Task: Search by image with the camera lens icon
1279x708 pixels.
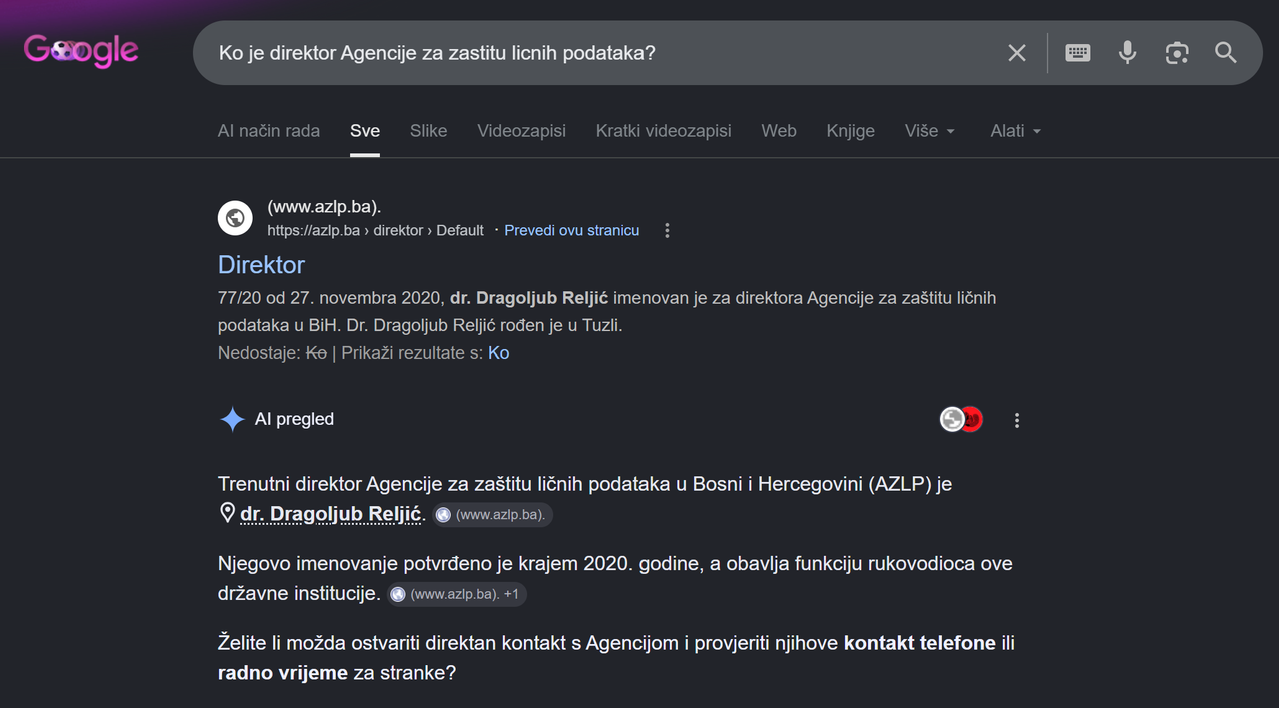Action: pyautogui.click(x=1177, y=53)
